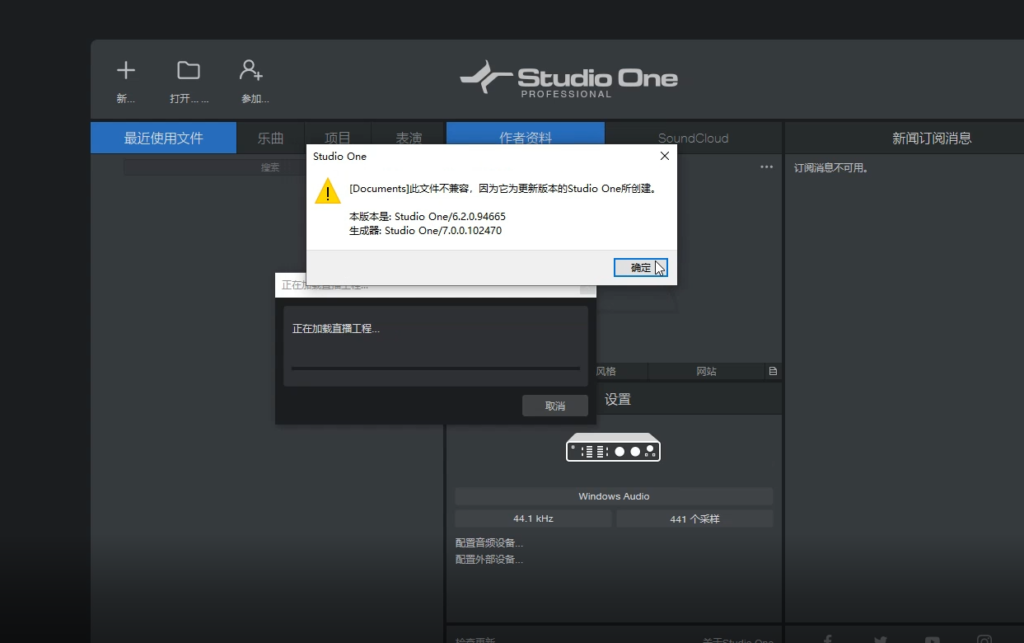Join a session via the person-plus icon

251,70
